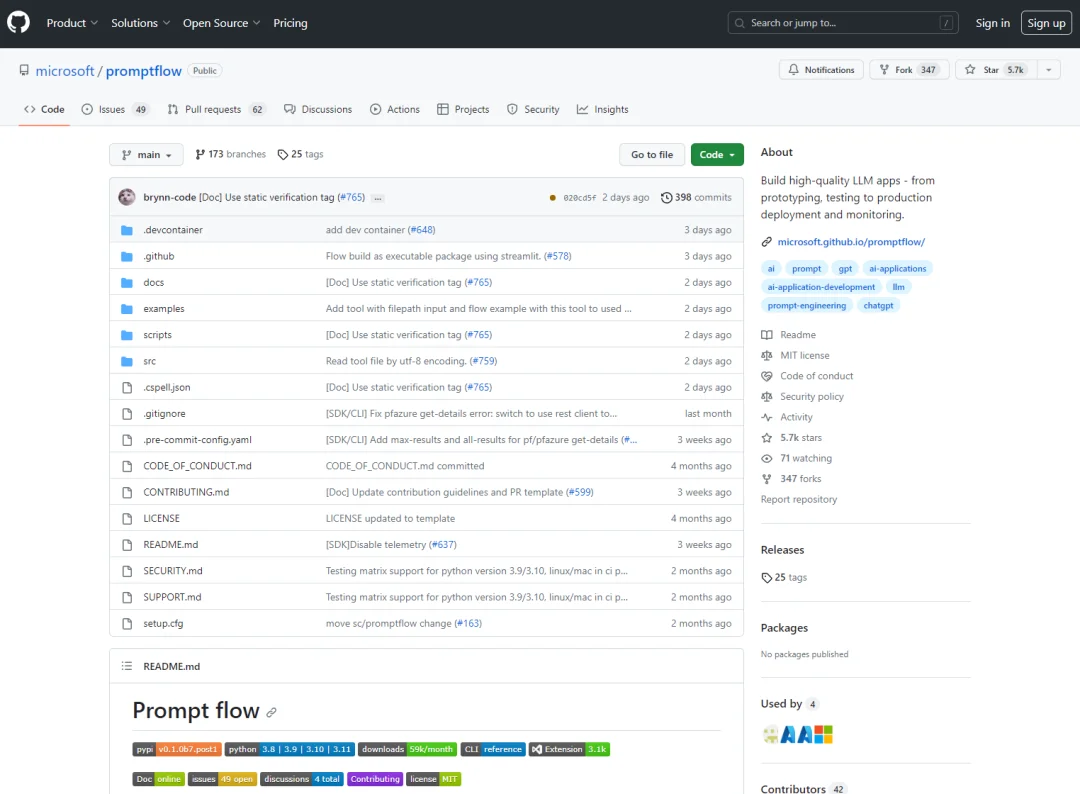Open the downloads 59k/month badge
The height and width of the screenshot is (794, 1080).
click(407, 749)
